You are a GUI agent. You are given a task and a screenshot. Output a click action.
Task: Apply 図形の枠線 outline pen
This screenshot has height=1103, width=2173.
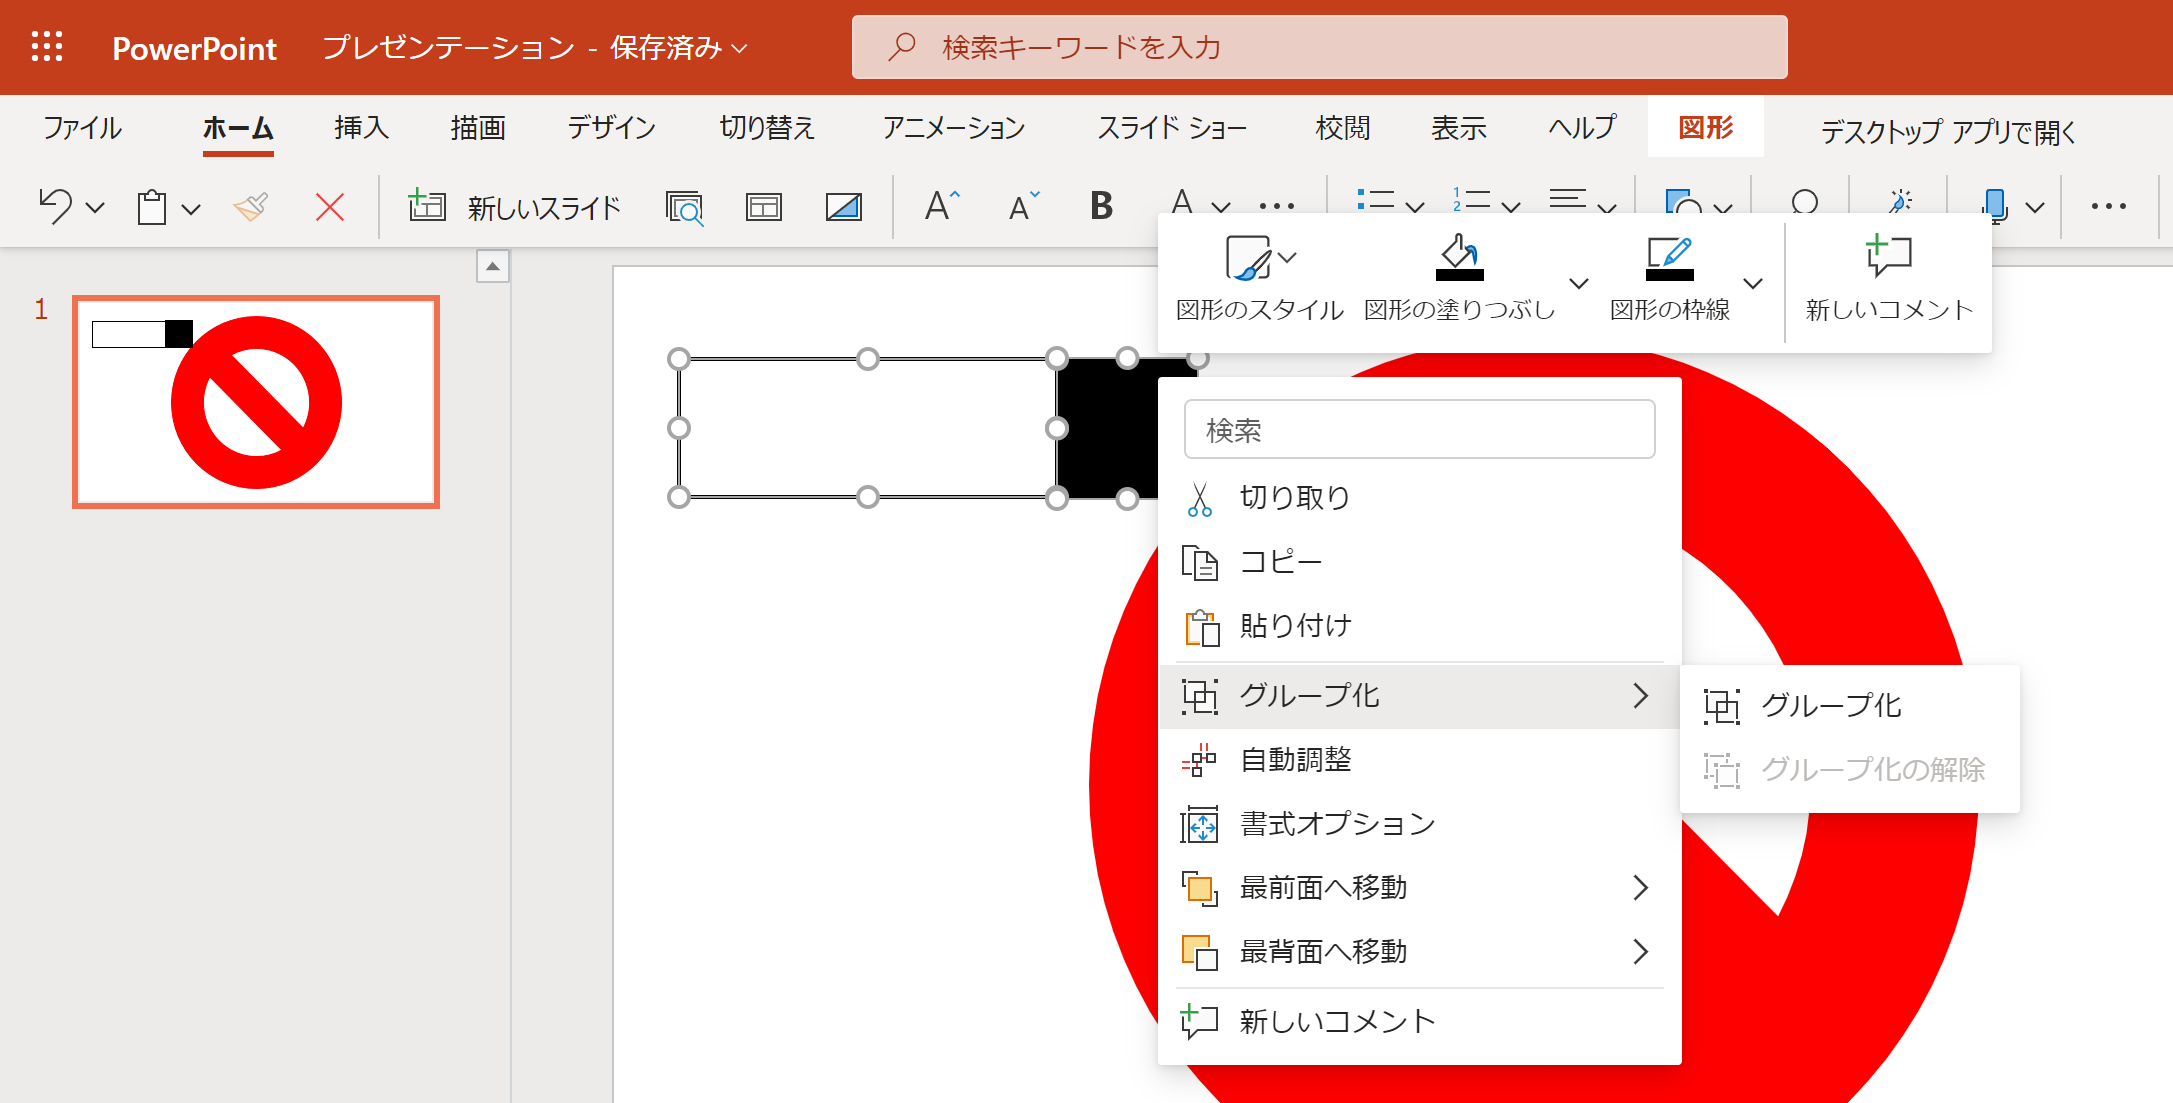point(1670,280)
